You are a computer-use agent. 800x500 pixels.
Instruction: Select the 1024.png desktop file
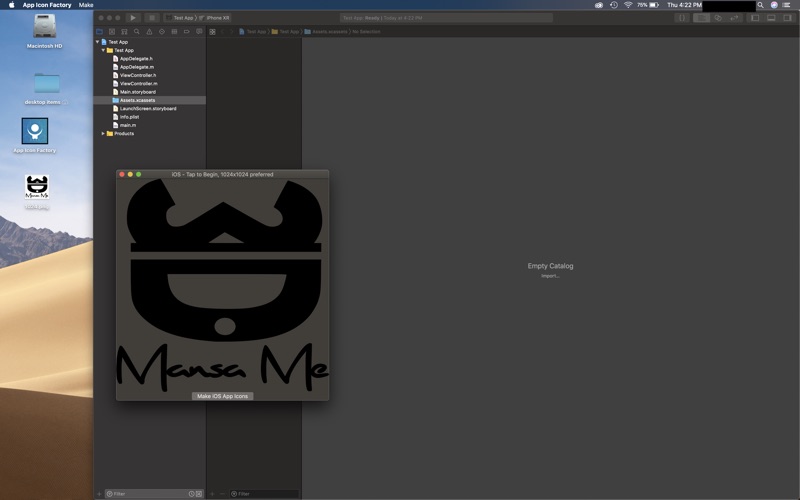(x=37, y=187)
